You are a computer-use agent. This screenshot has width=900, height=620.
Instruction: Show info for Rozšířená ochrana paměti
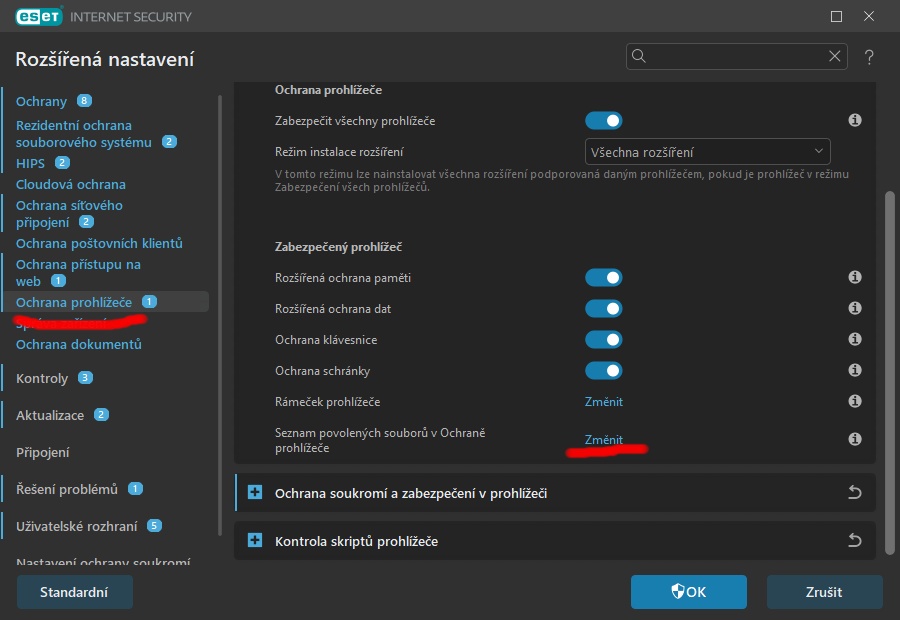click(x=855, y=277)
